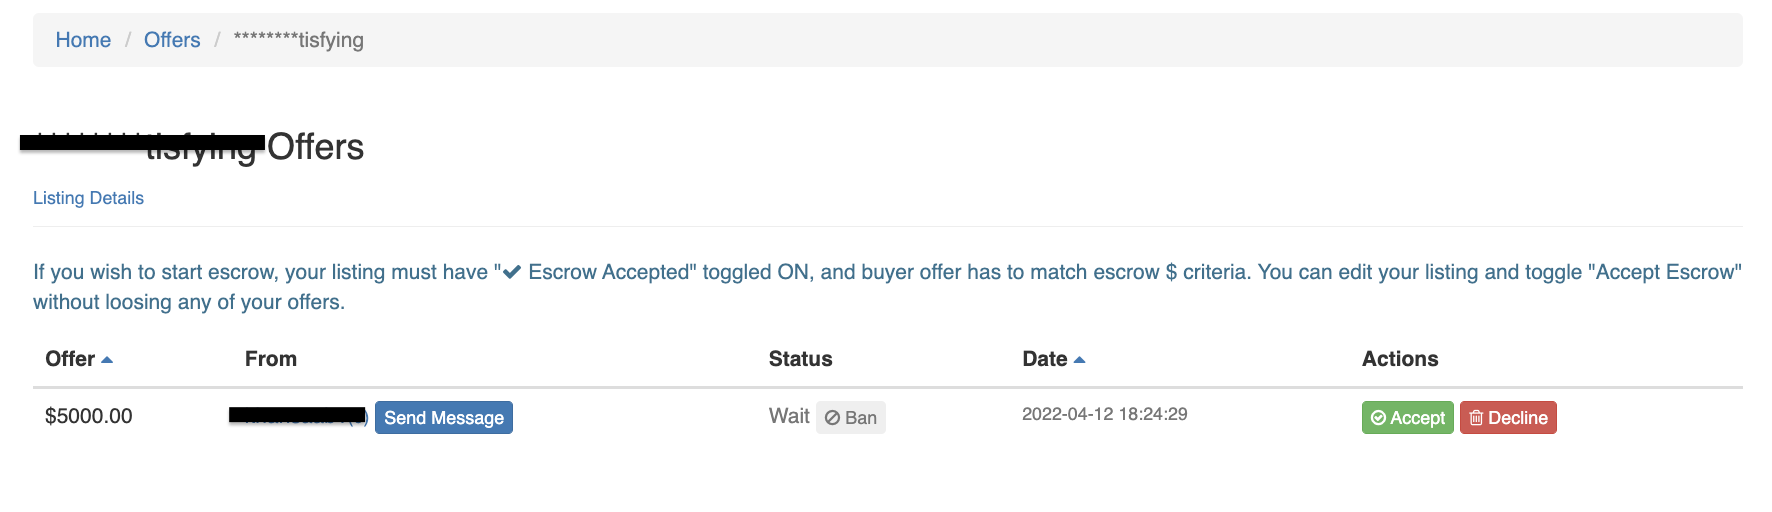Open the Offers breadcrumb link
This screenshot has width=1772, height=512.
(x=172, y=40)
